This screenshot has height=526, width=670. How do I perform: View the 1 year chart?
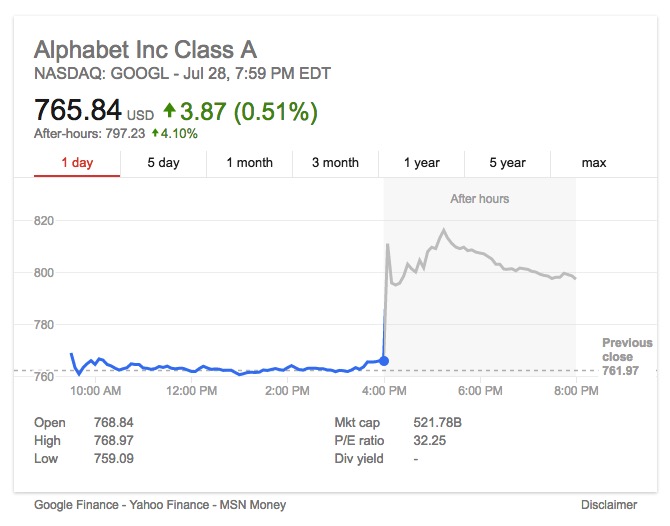pyautogui.click(x=422, y=163)
